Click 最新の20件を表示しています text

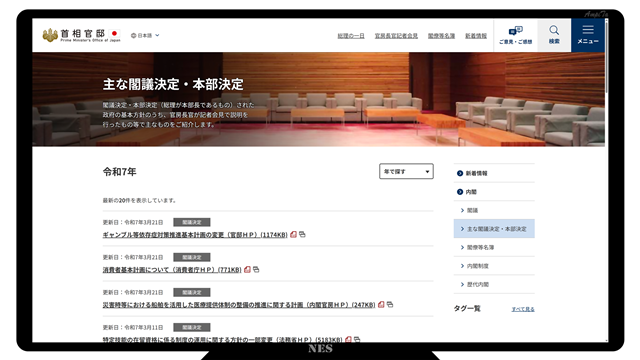click(x=139, y=200)
